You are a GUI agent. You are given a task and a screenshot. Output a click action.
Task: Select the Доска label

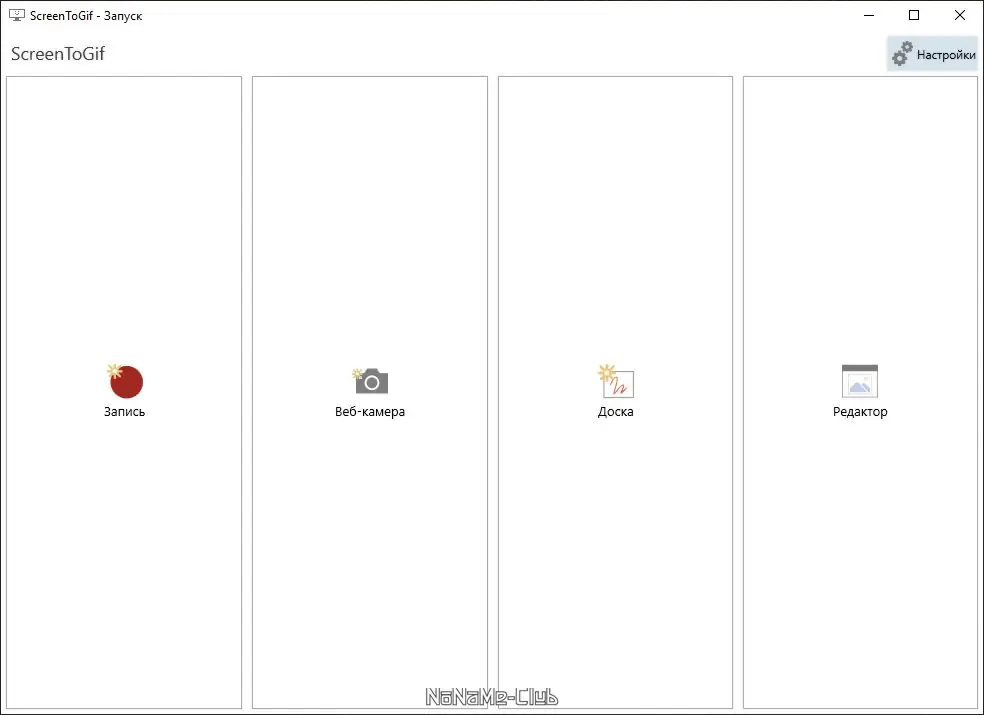[x=616, y=412]
